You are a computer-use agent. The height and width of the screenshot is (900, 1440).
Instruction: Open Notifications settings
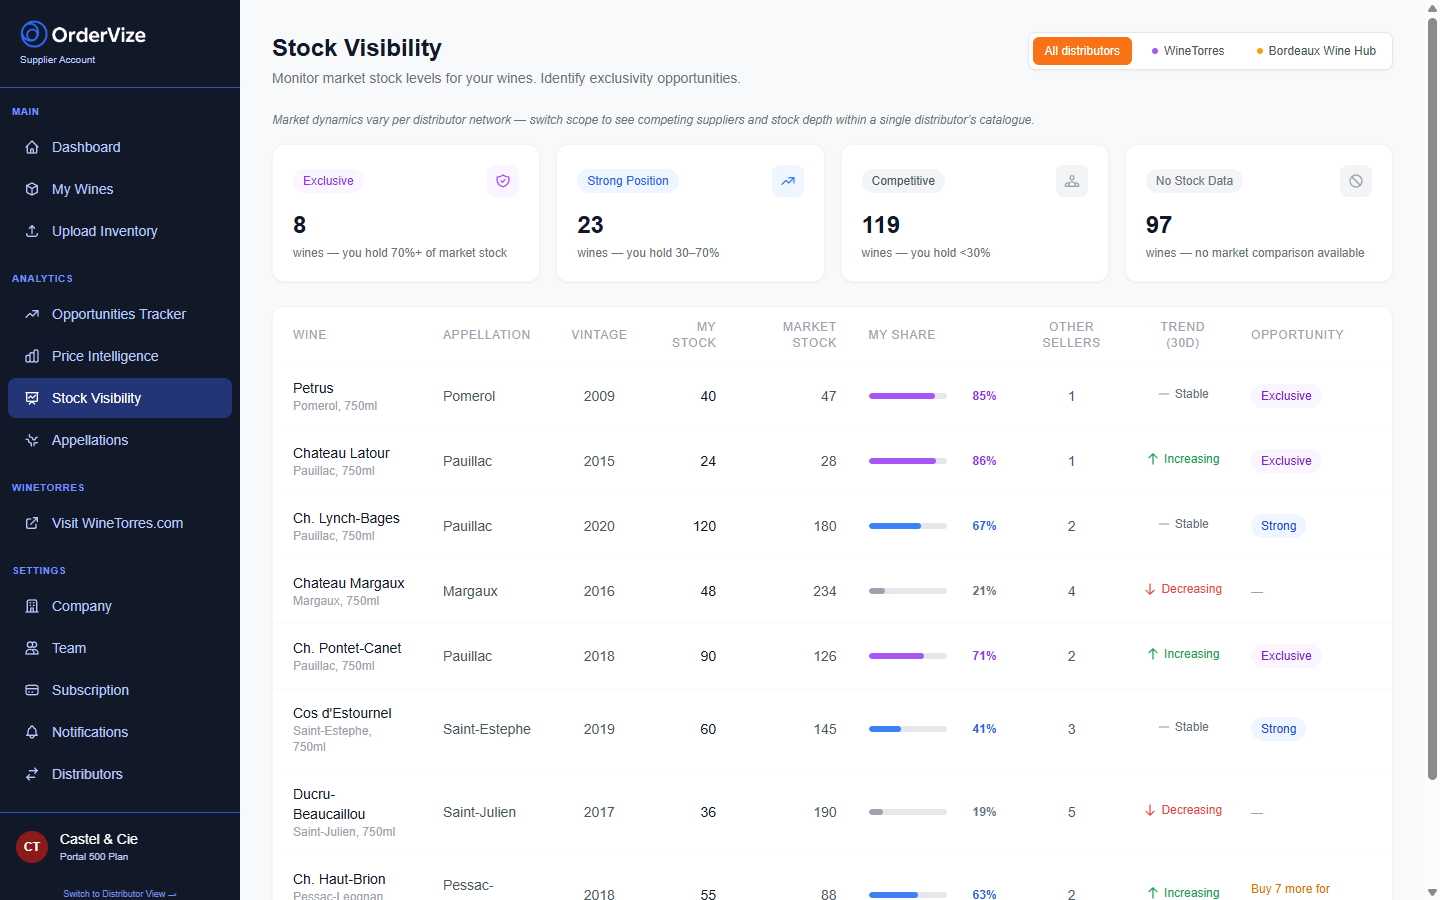tap(120, 732)
